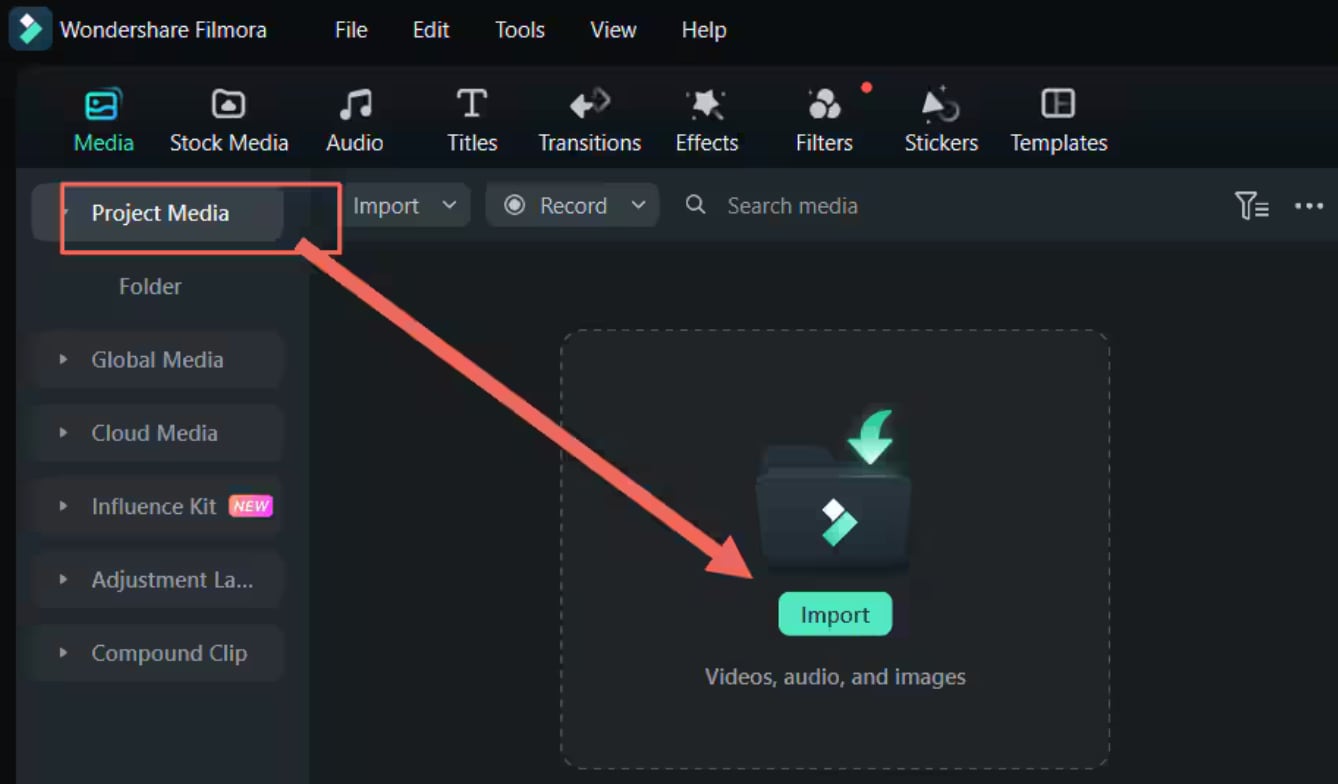1338x784 pixels.
Task: Open the Transitions arrows icon
Action: 589,104
